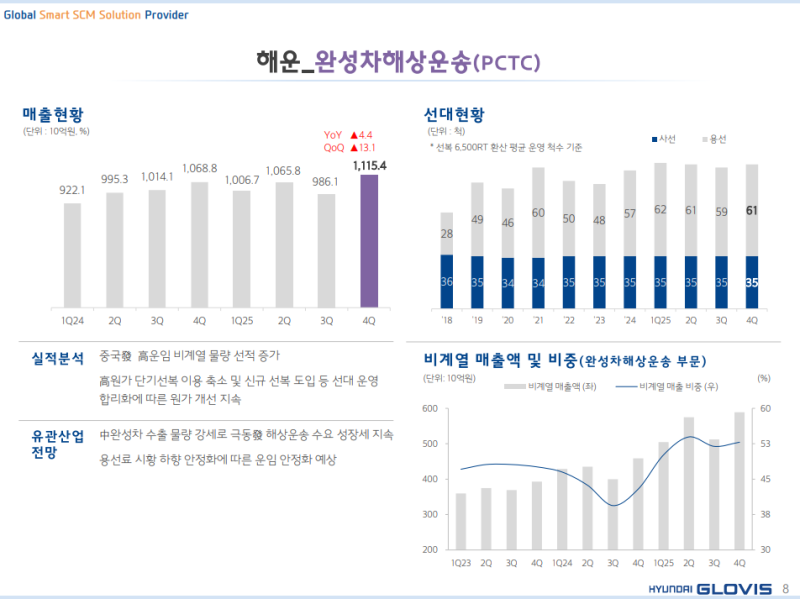Viewport: 800px width, 599px height.
Task: Click the red triangle next to YoY 4.4
Action: 354,134
